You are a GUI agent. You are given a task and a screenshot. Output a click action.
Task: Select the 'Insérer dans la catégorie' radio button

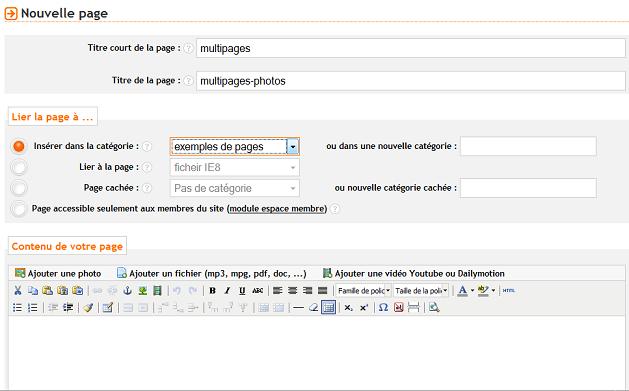19,146
